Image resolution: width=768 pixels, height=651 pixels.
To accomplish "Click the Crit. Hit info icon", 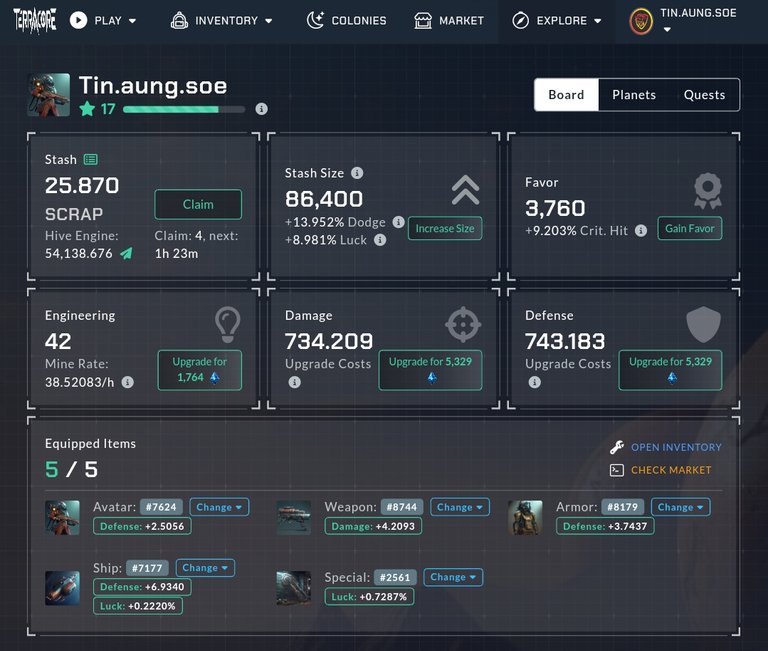I will 641,230.
